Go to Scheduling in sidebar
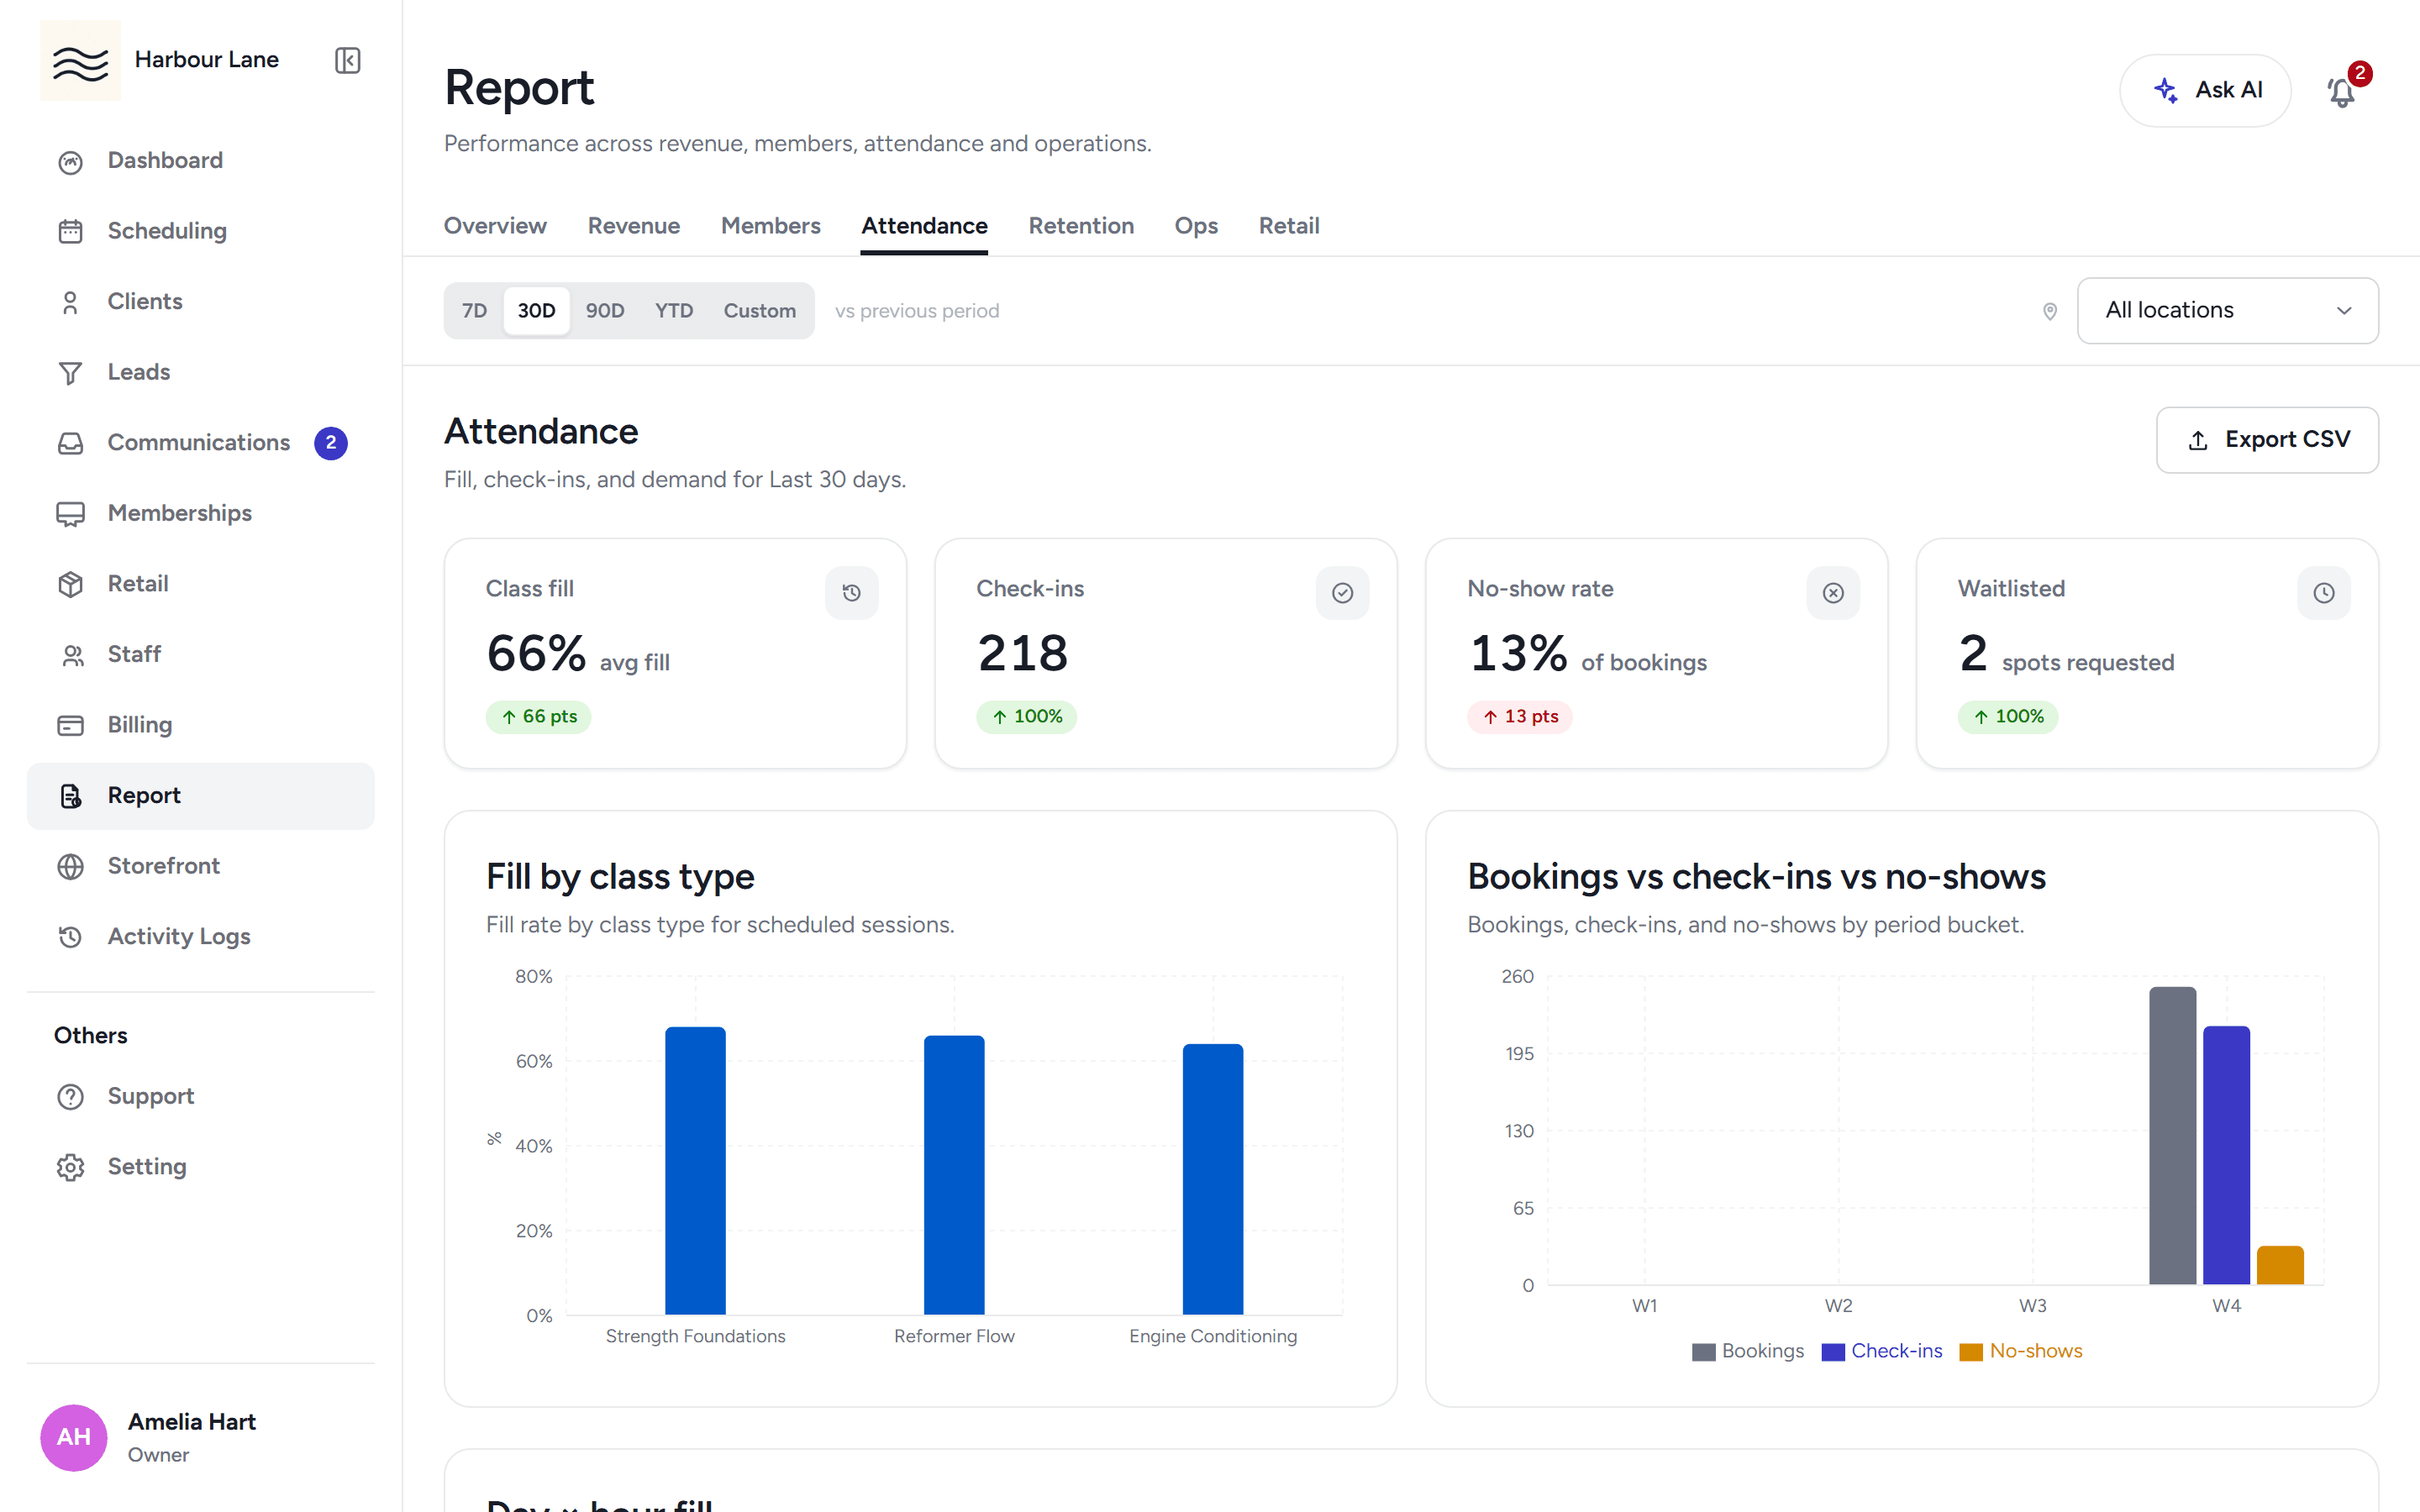This screenshot has height=1512, width=2420. pos(200,231)
